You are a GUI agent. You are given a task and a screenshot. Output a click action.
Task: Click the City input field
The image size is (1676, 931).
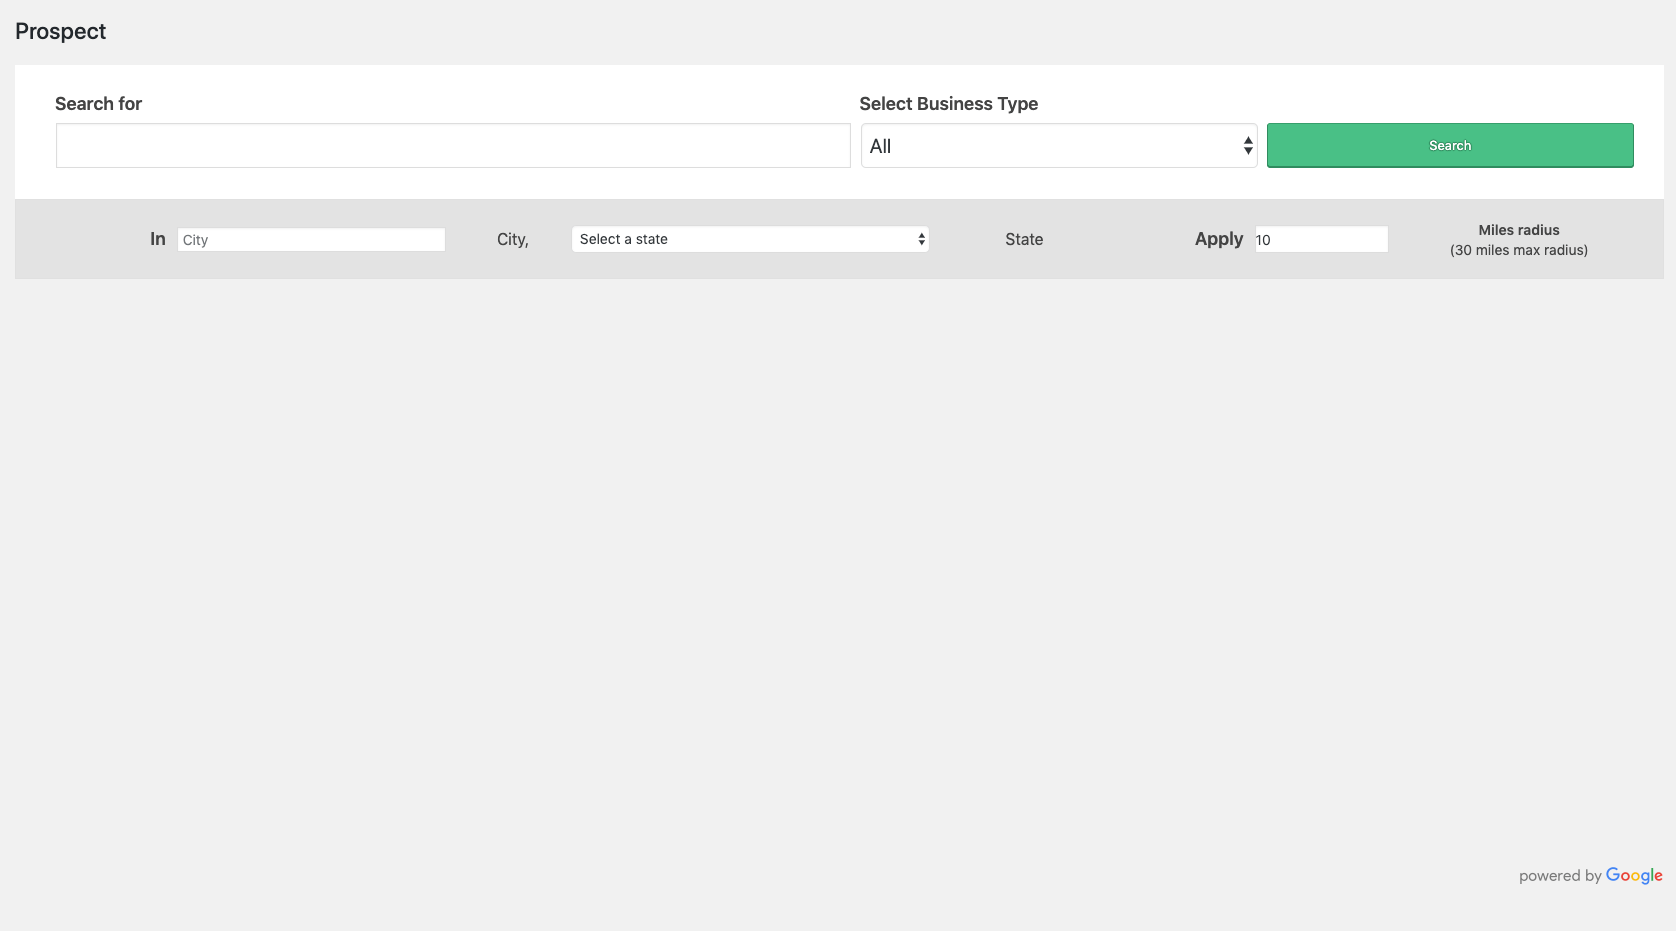(311, 240)
